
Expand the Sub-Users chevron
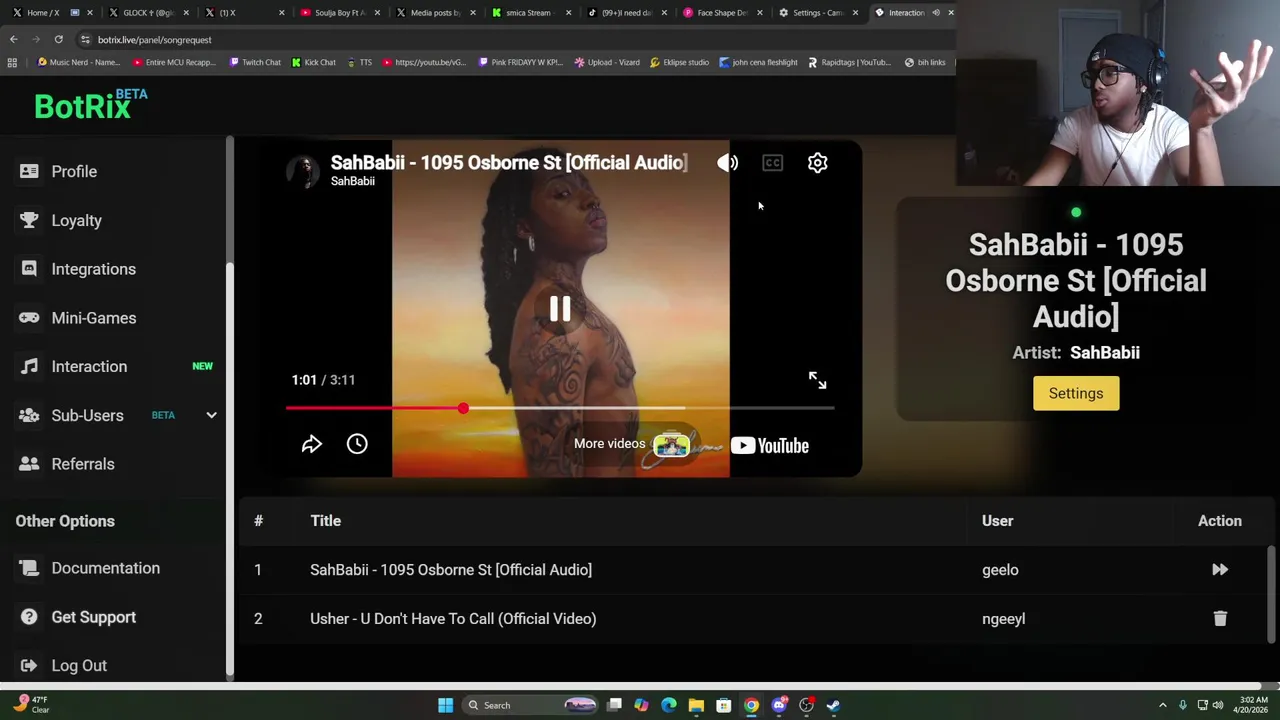(211, 415)
